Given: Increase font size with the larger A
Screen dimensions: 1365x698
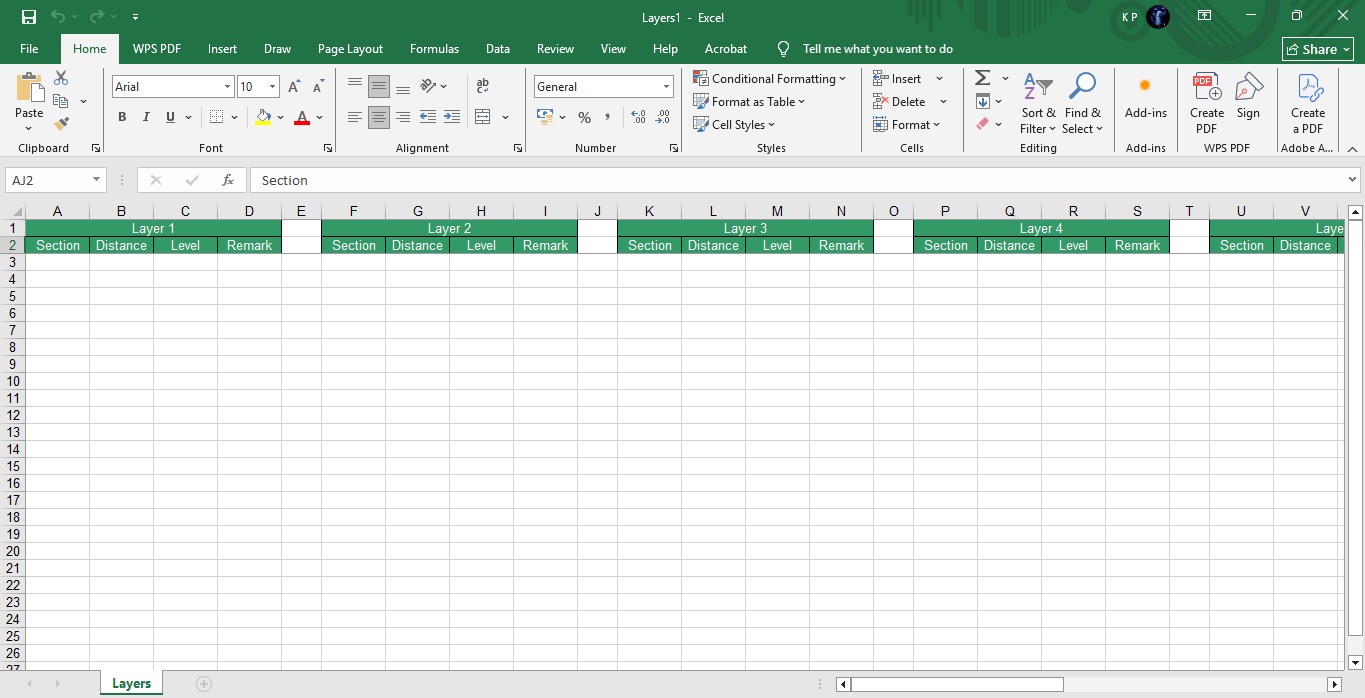Looking at the screenshot, I should (x=295, y=87).
